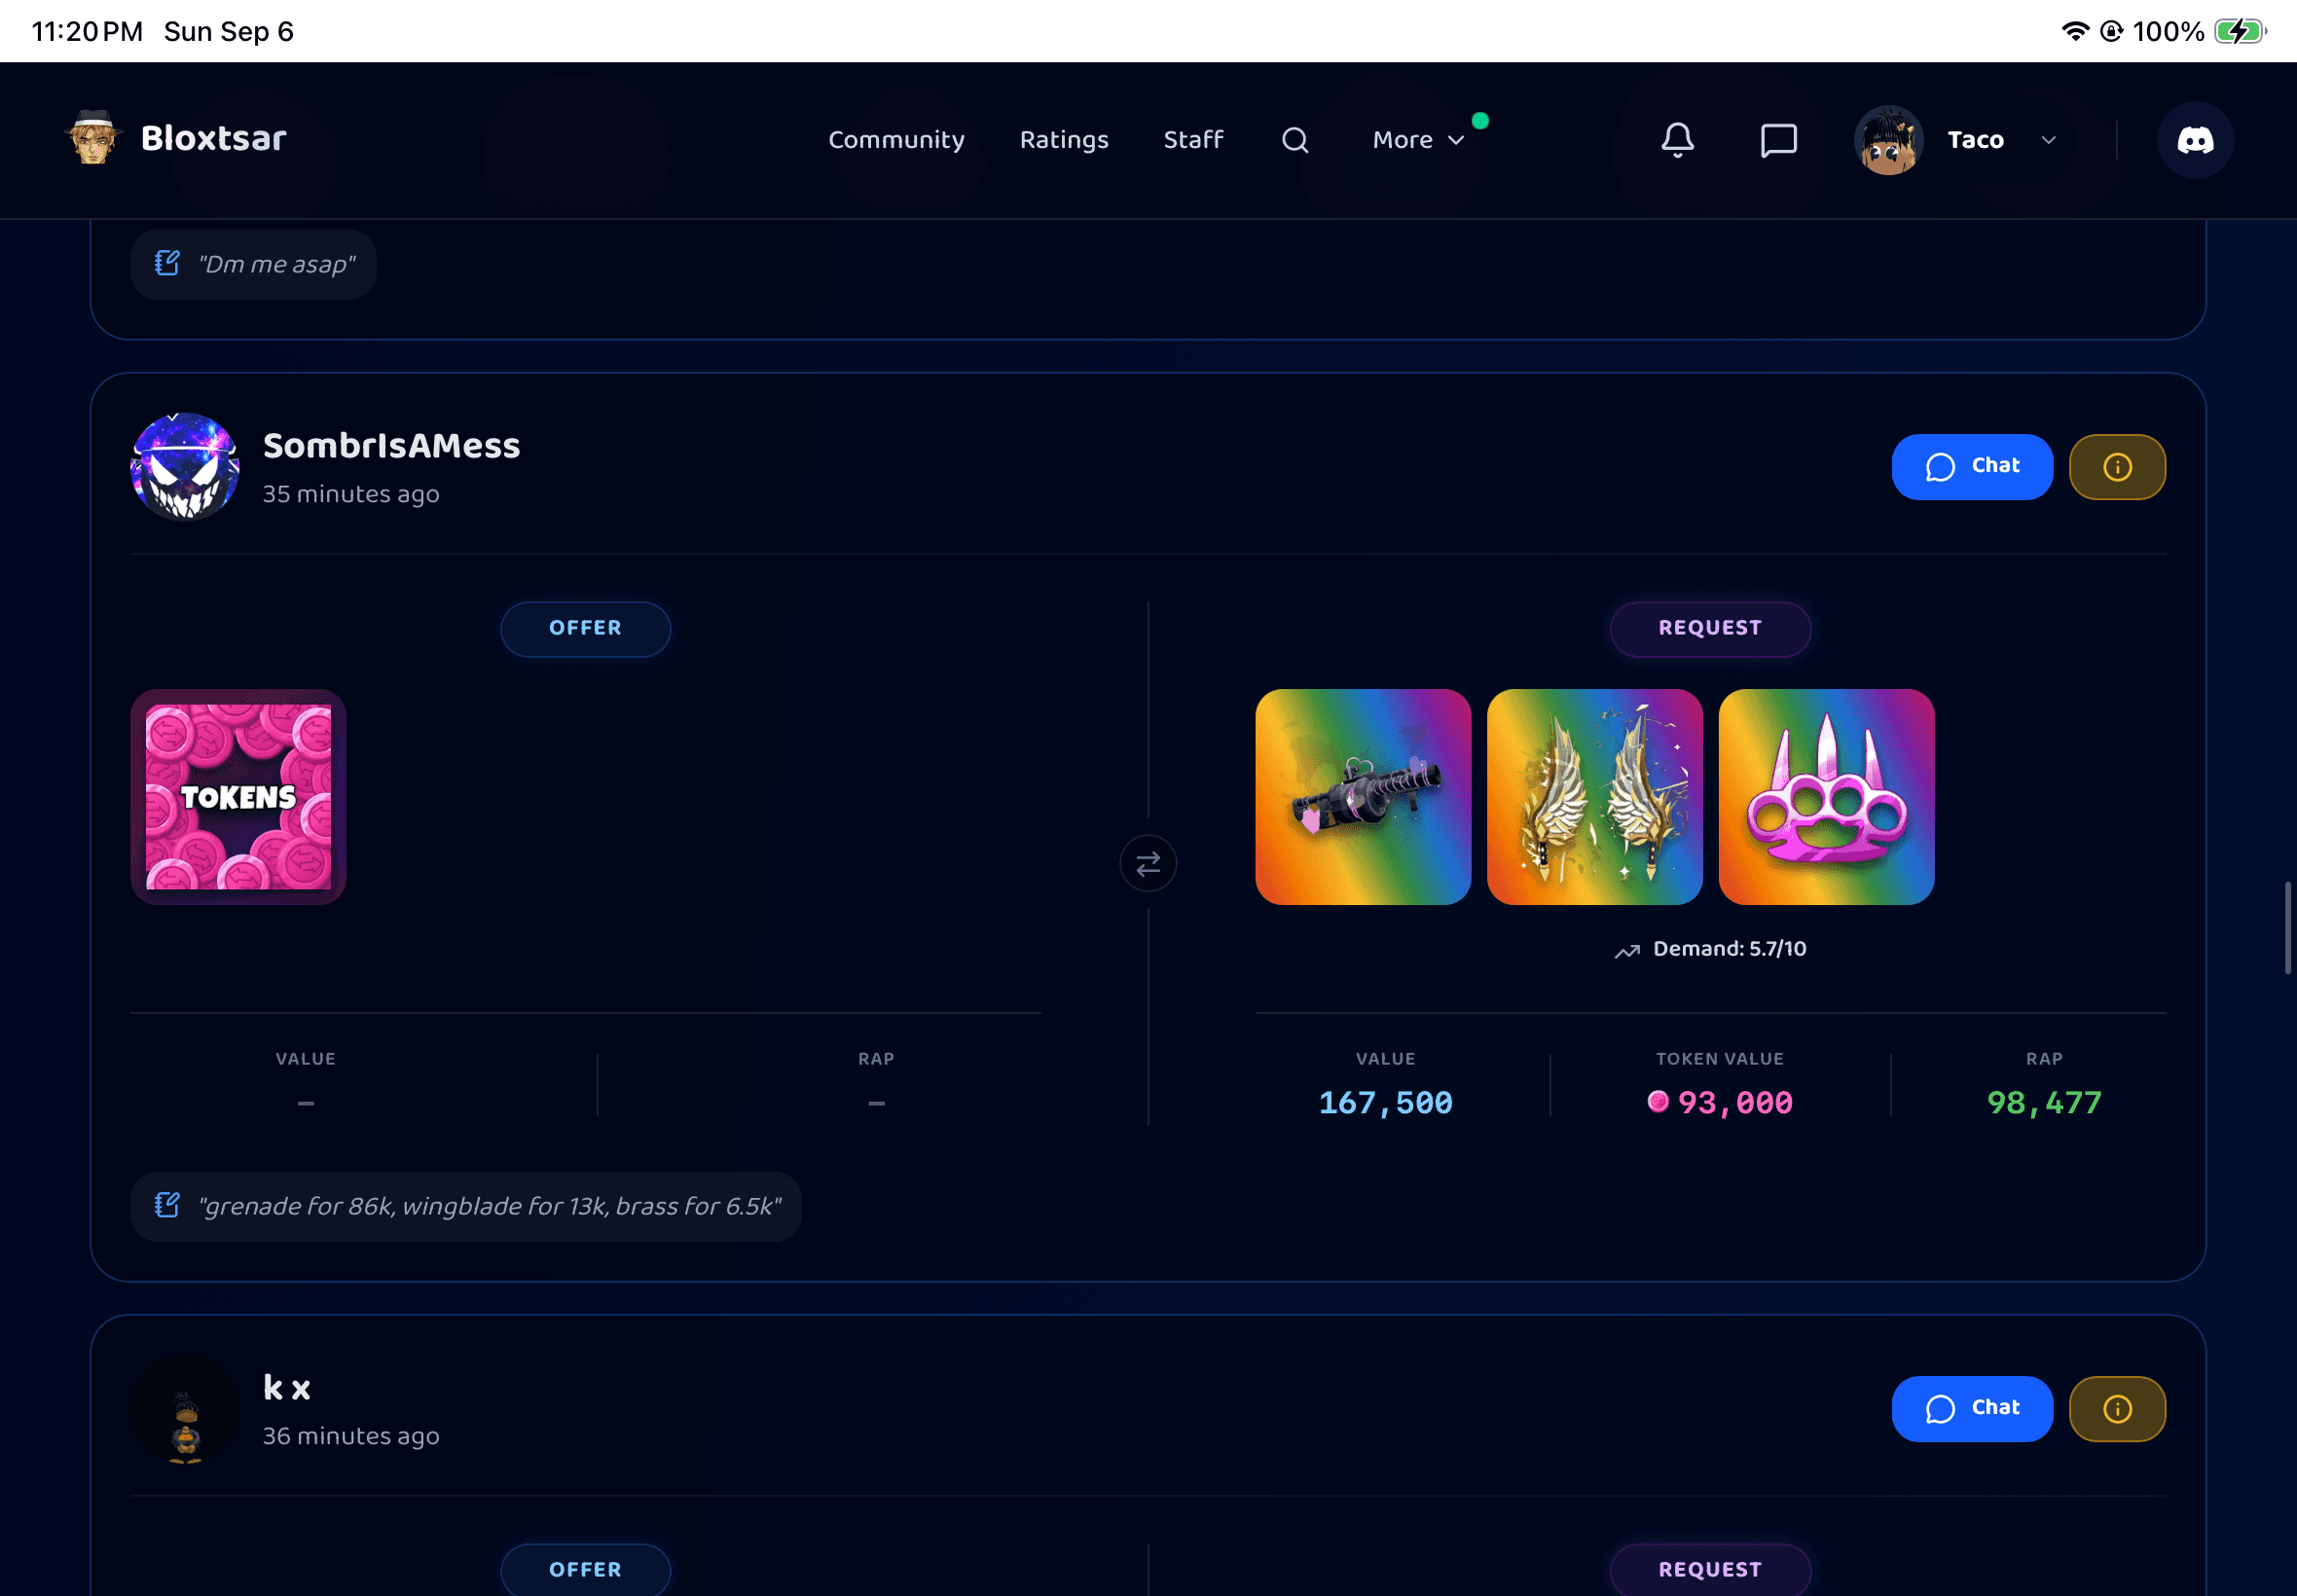
Task: Click Taco user avatar
Action: pyautogui.click(x=1887, y=140)
